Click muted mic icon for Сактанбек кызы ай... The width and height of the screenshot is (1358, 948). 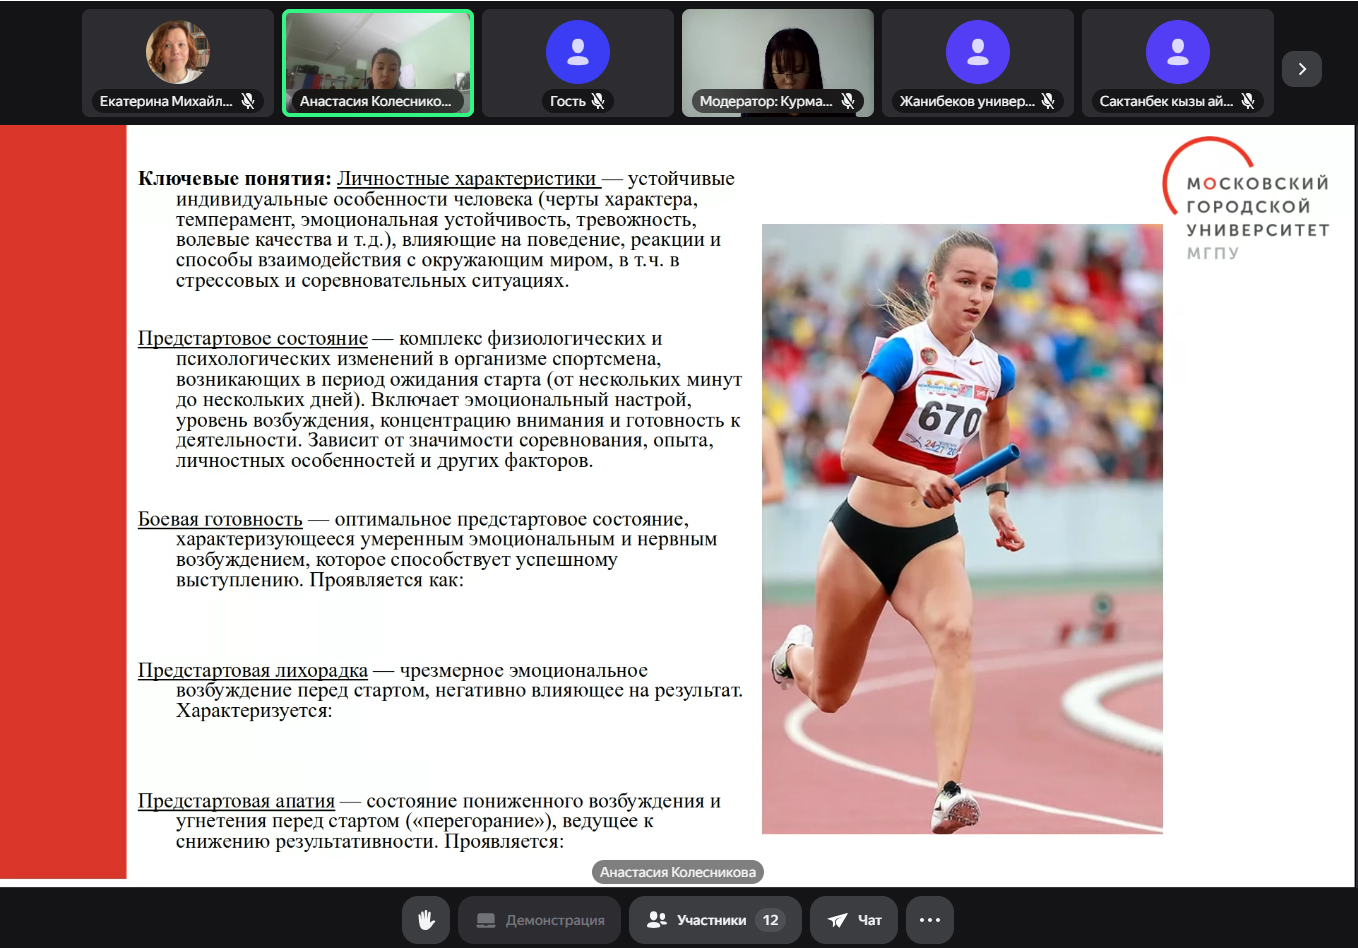(x=1248, y=101)
